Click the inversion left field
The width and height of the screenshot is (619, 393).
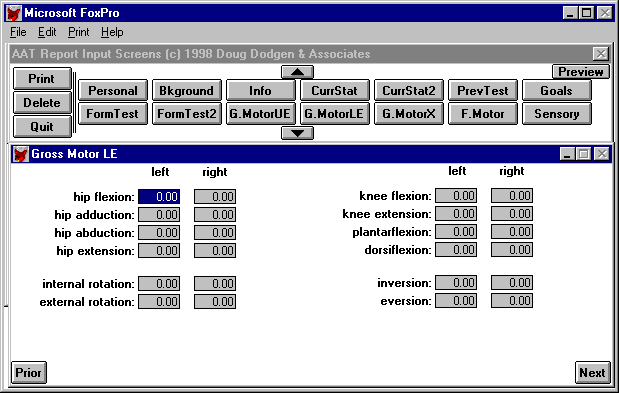[456, 283]
